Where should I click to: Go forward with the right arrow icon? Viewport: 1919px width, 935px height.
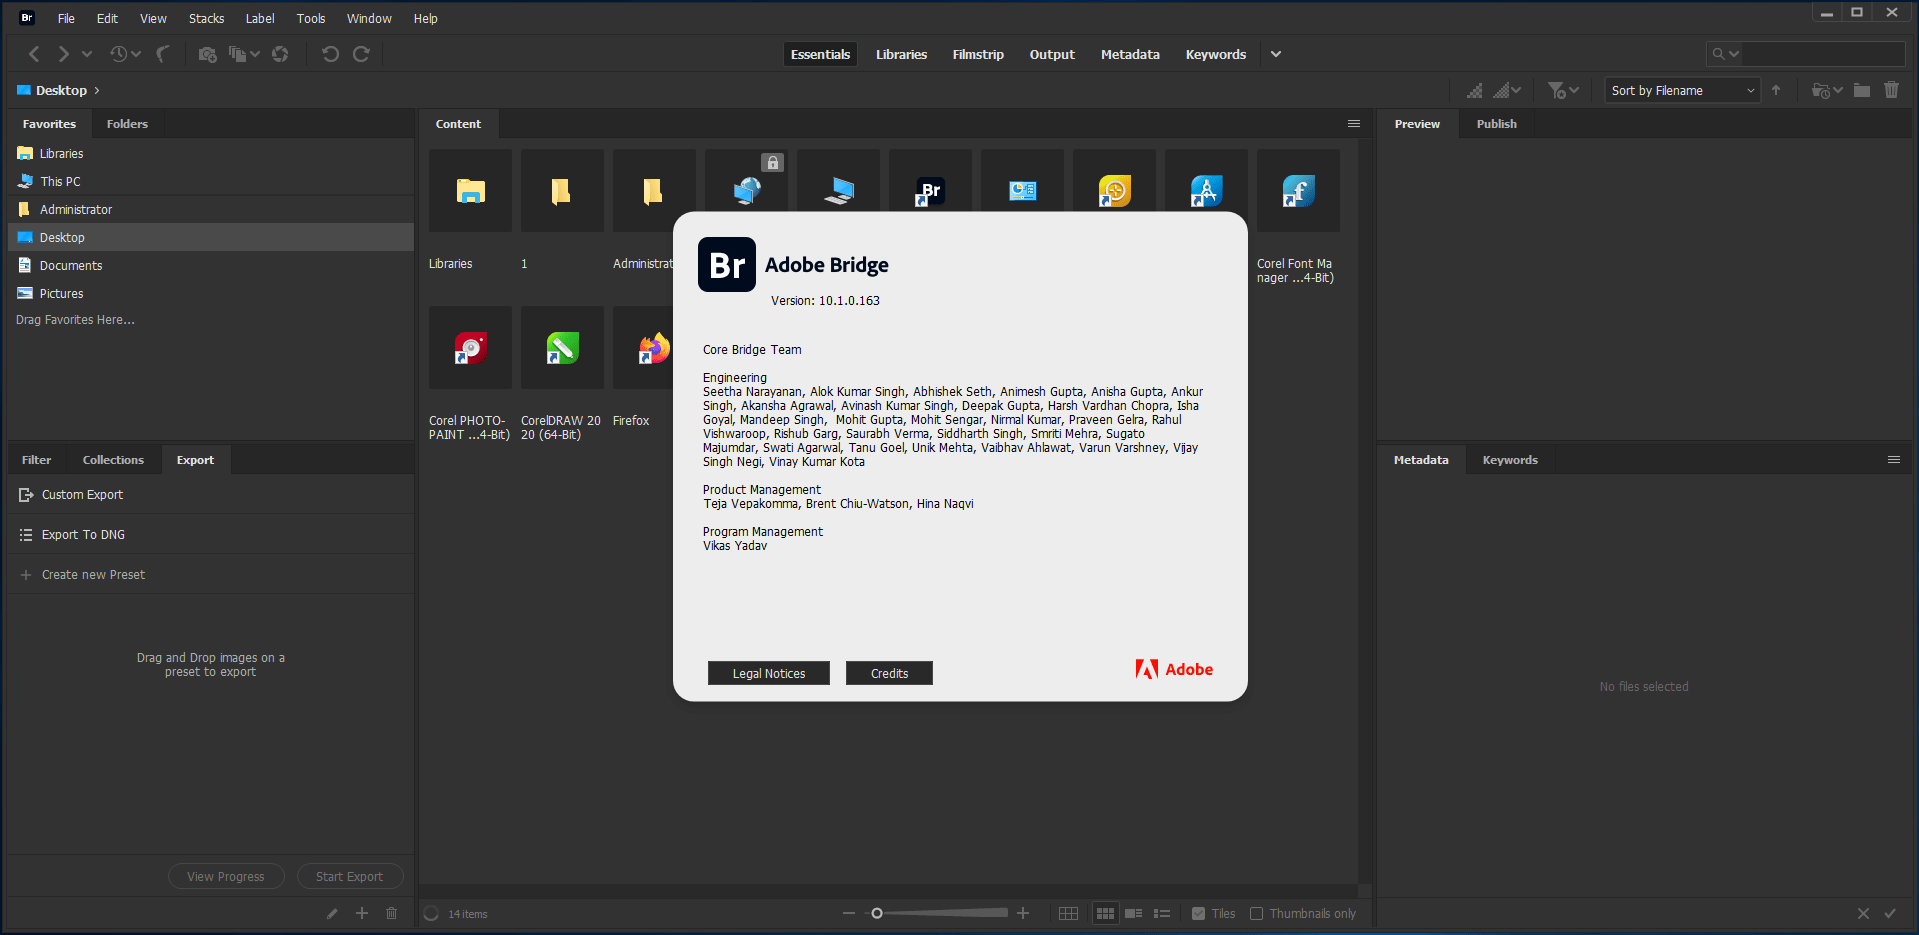(63, 54)
